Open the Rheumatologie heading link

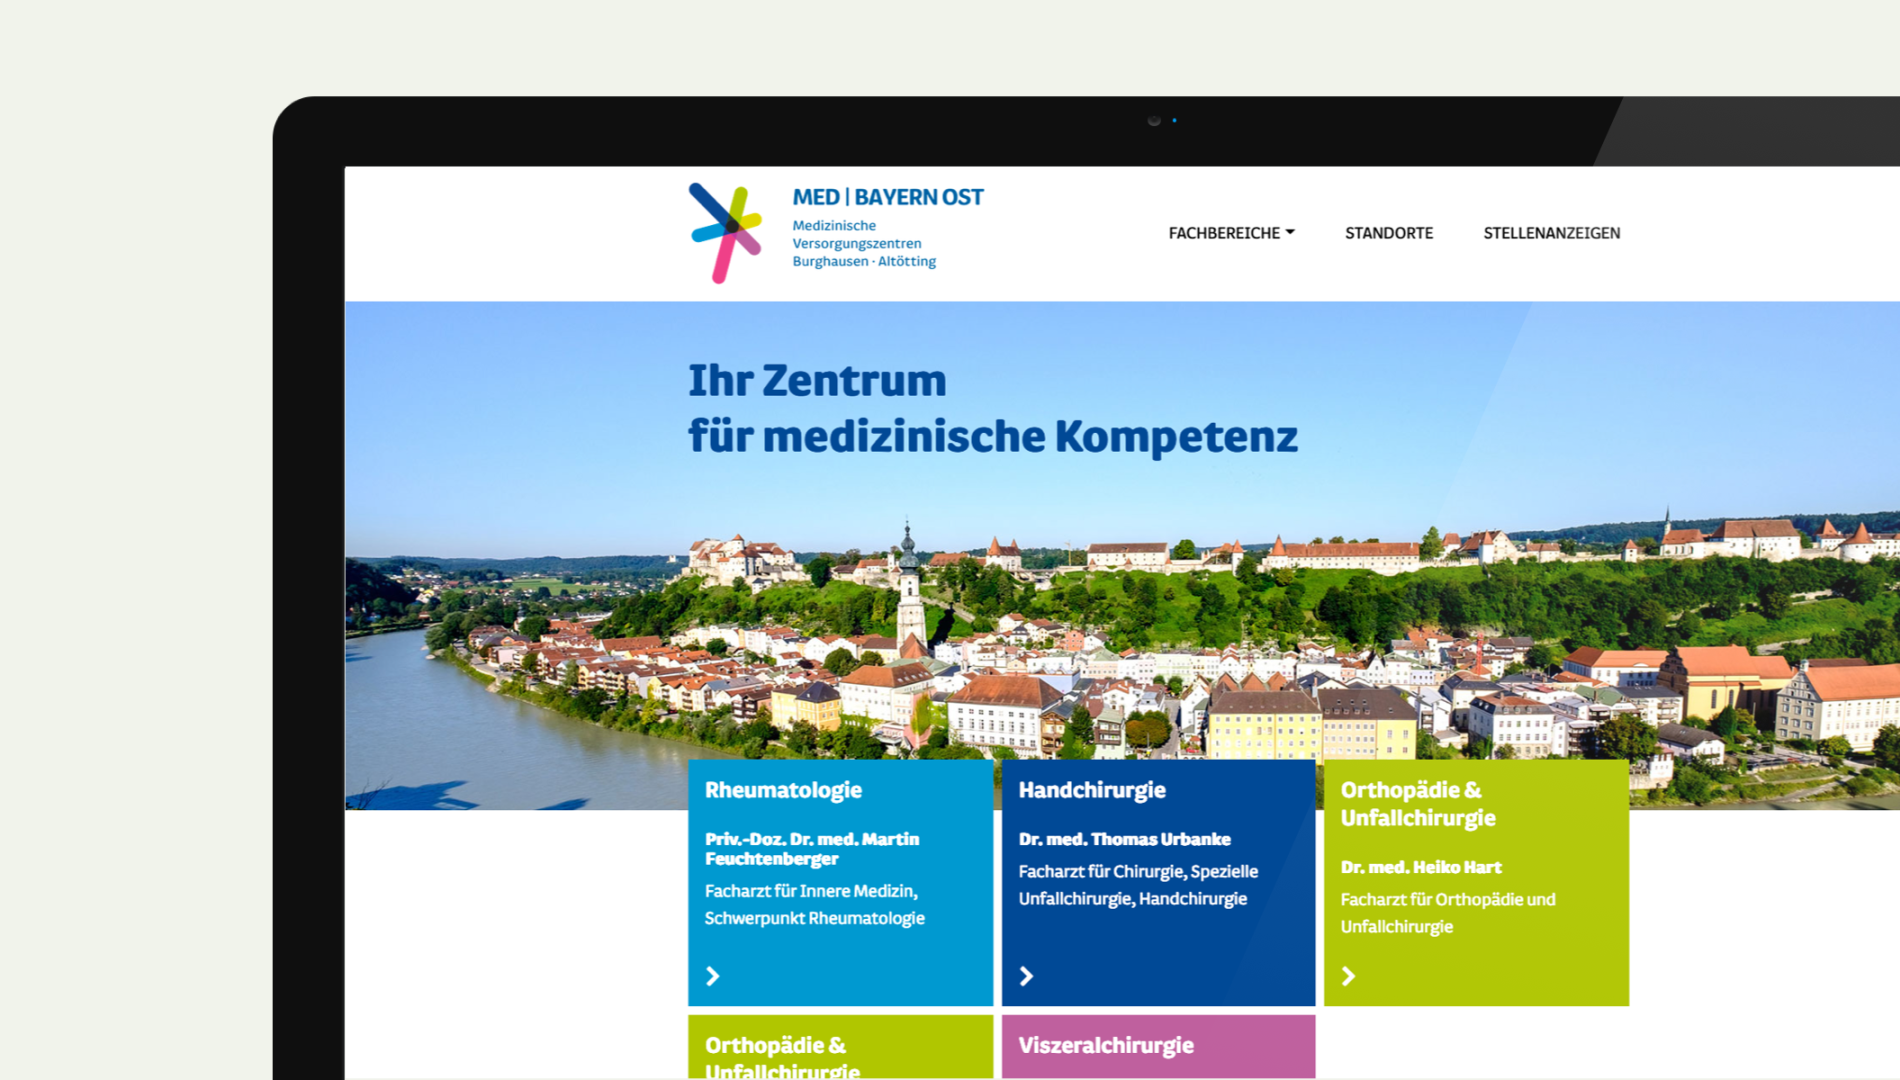[783, 790]
